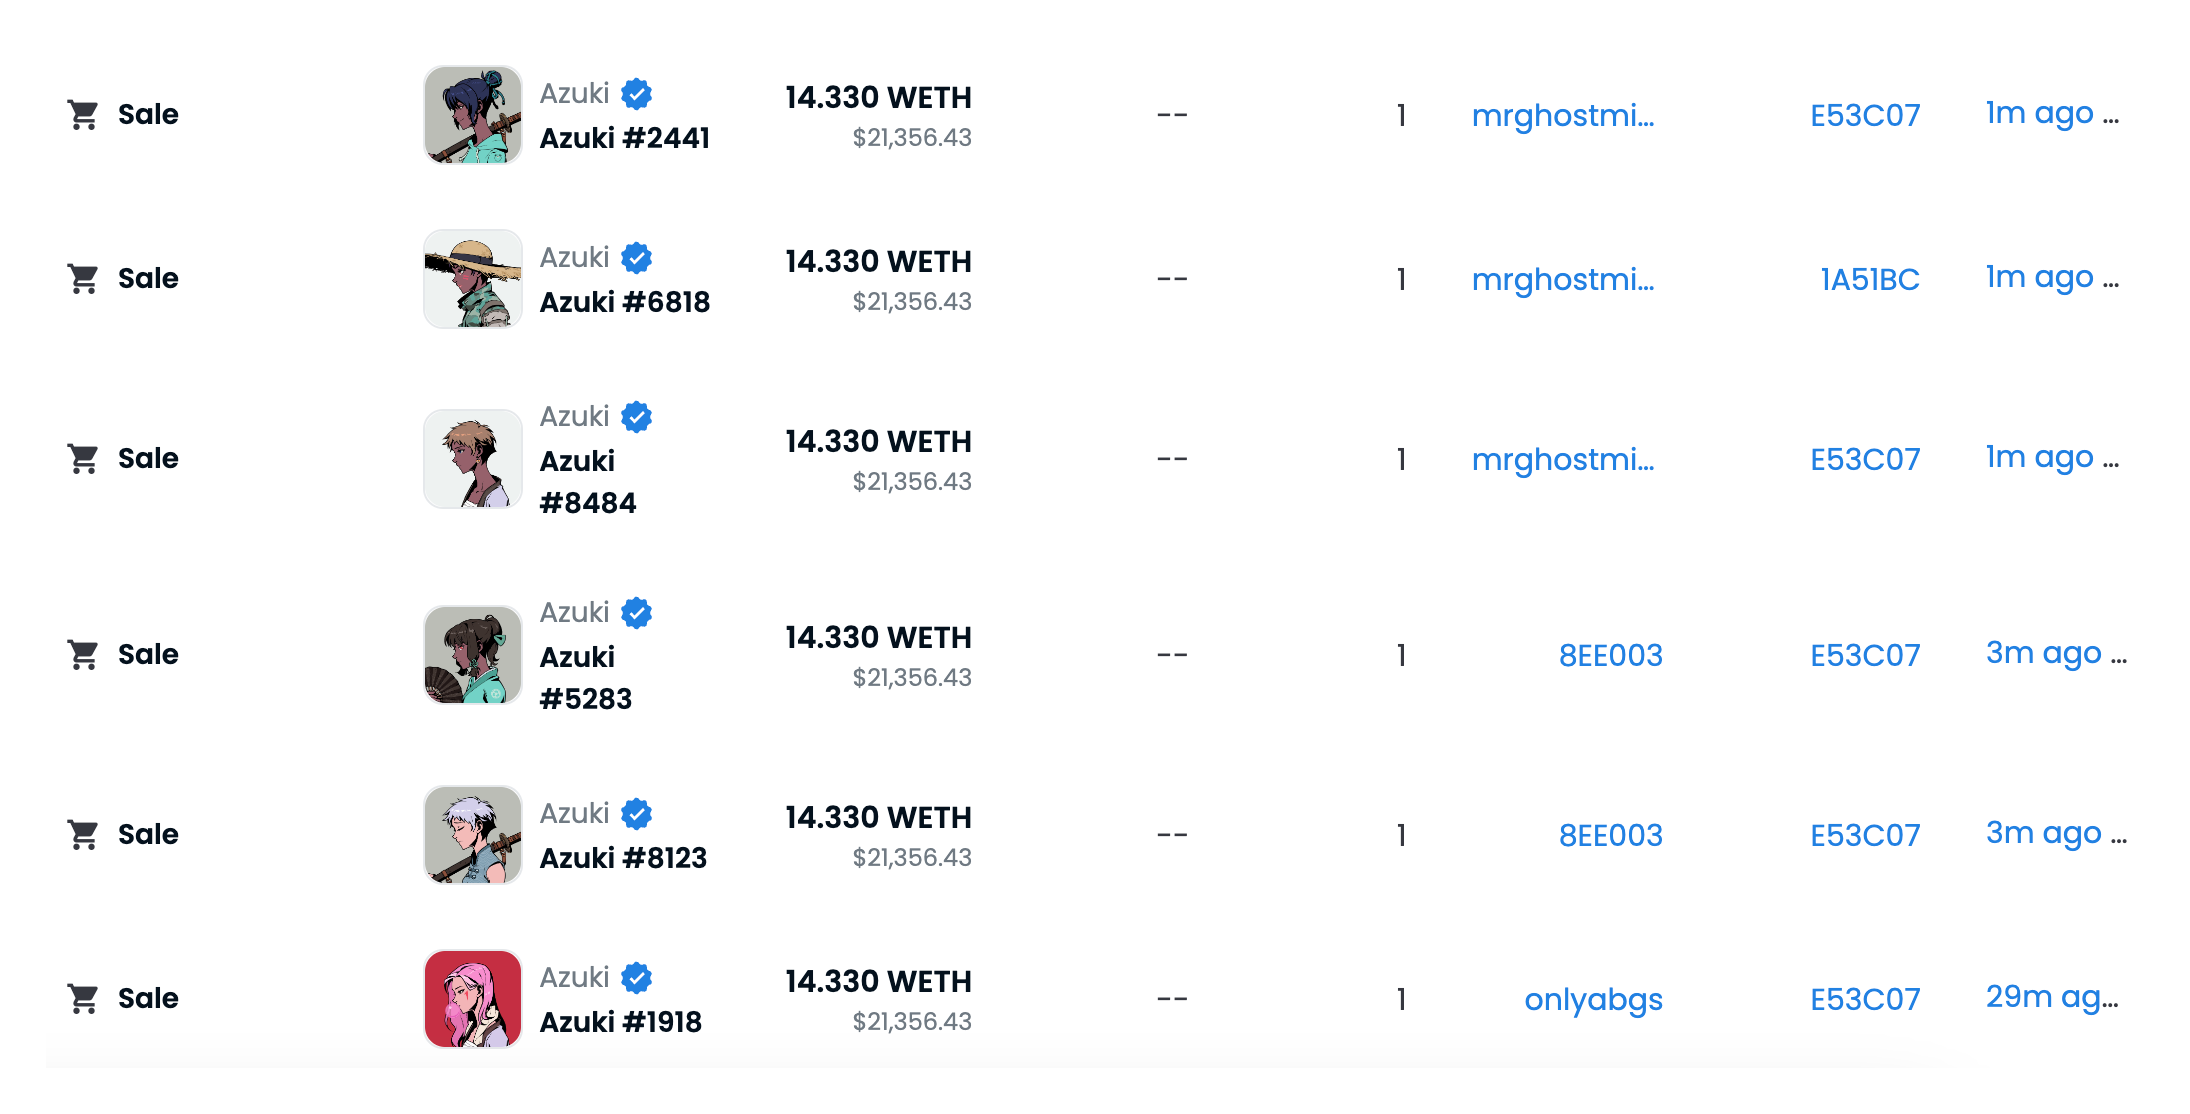Open the pink-haired Azuki #1918 thumbnail

point(473,999)
